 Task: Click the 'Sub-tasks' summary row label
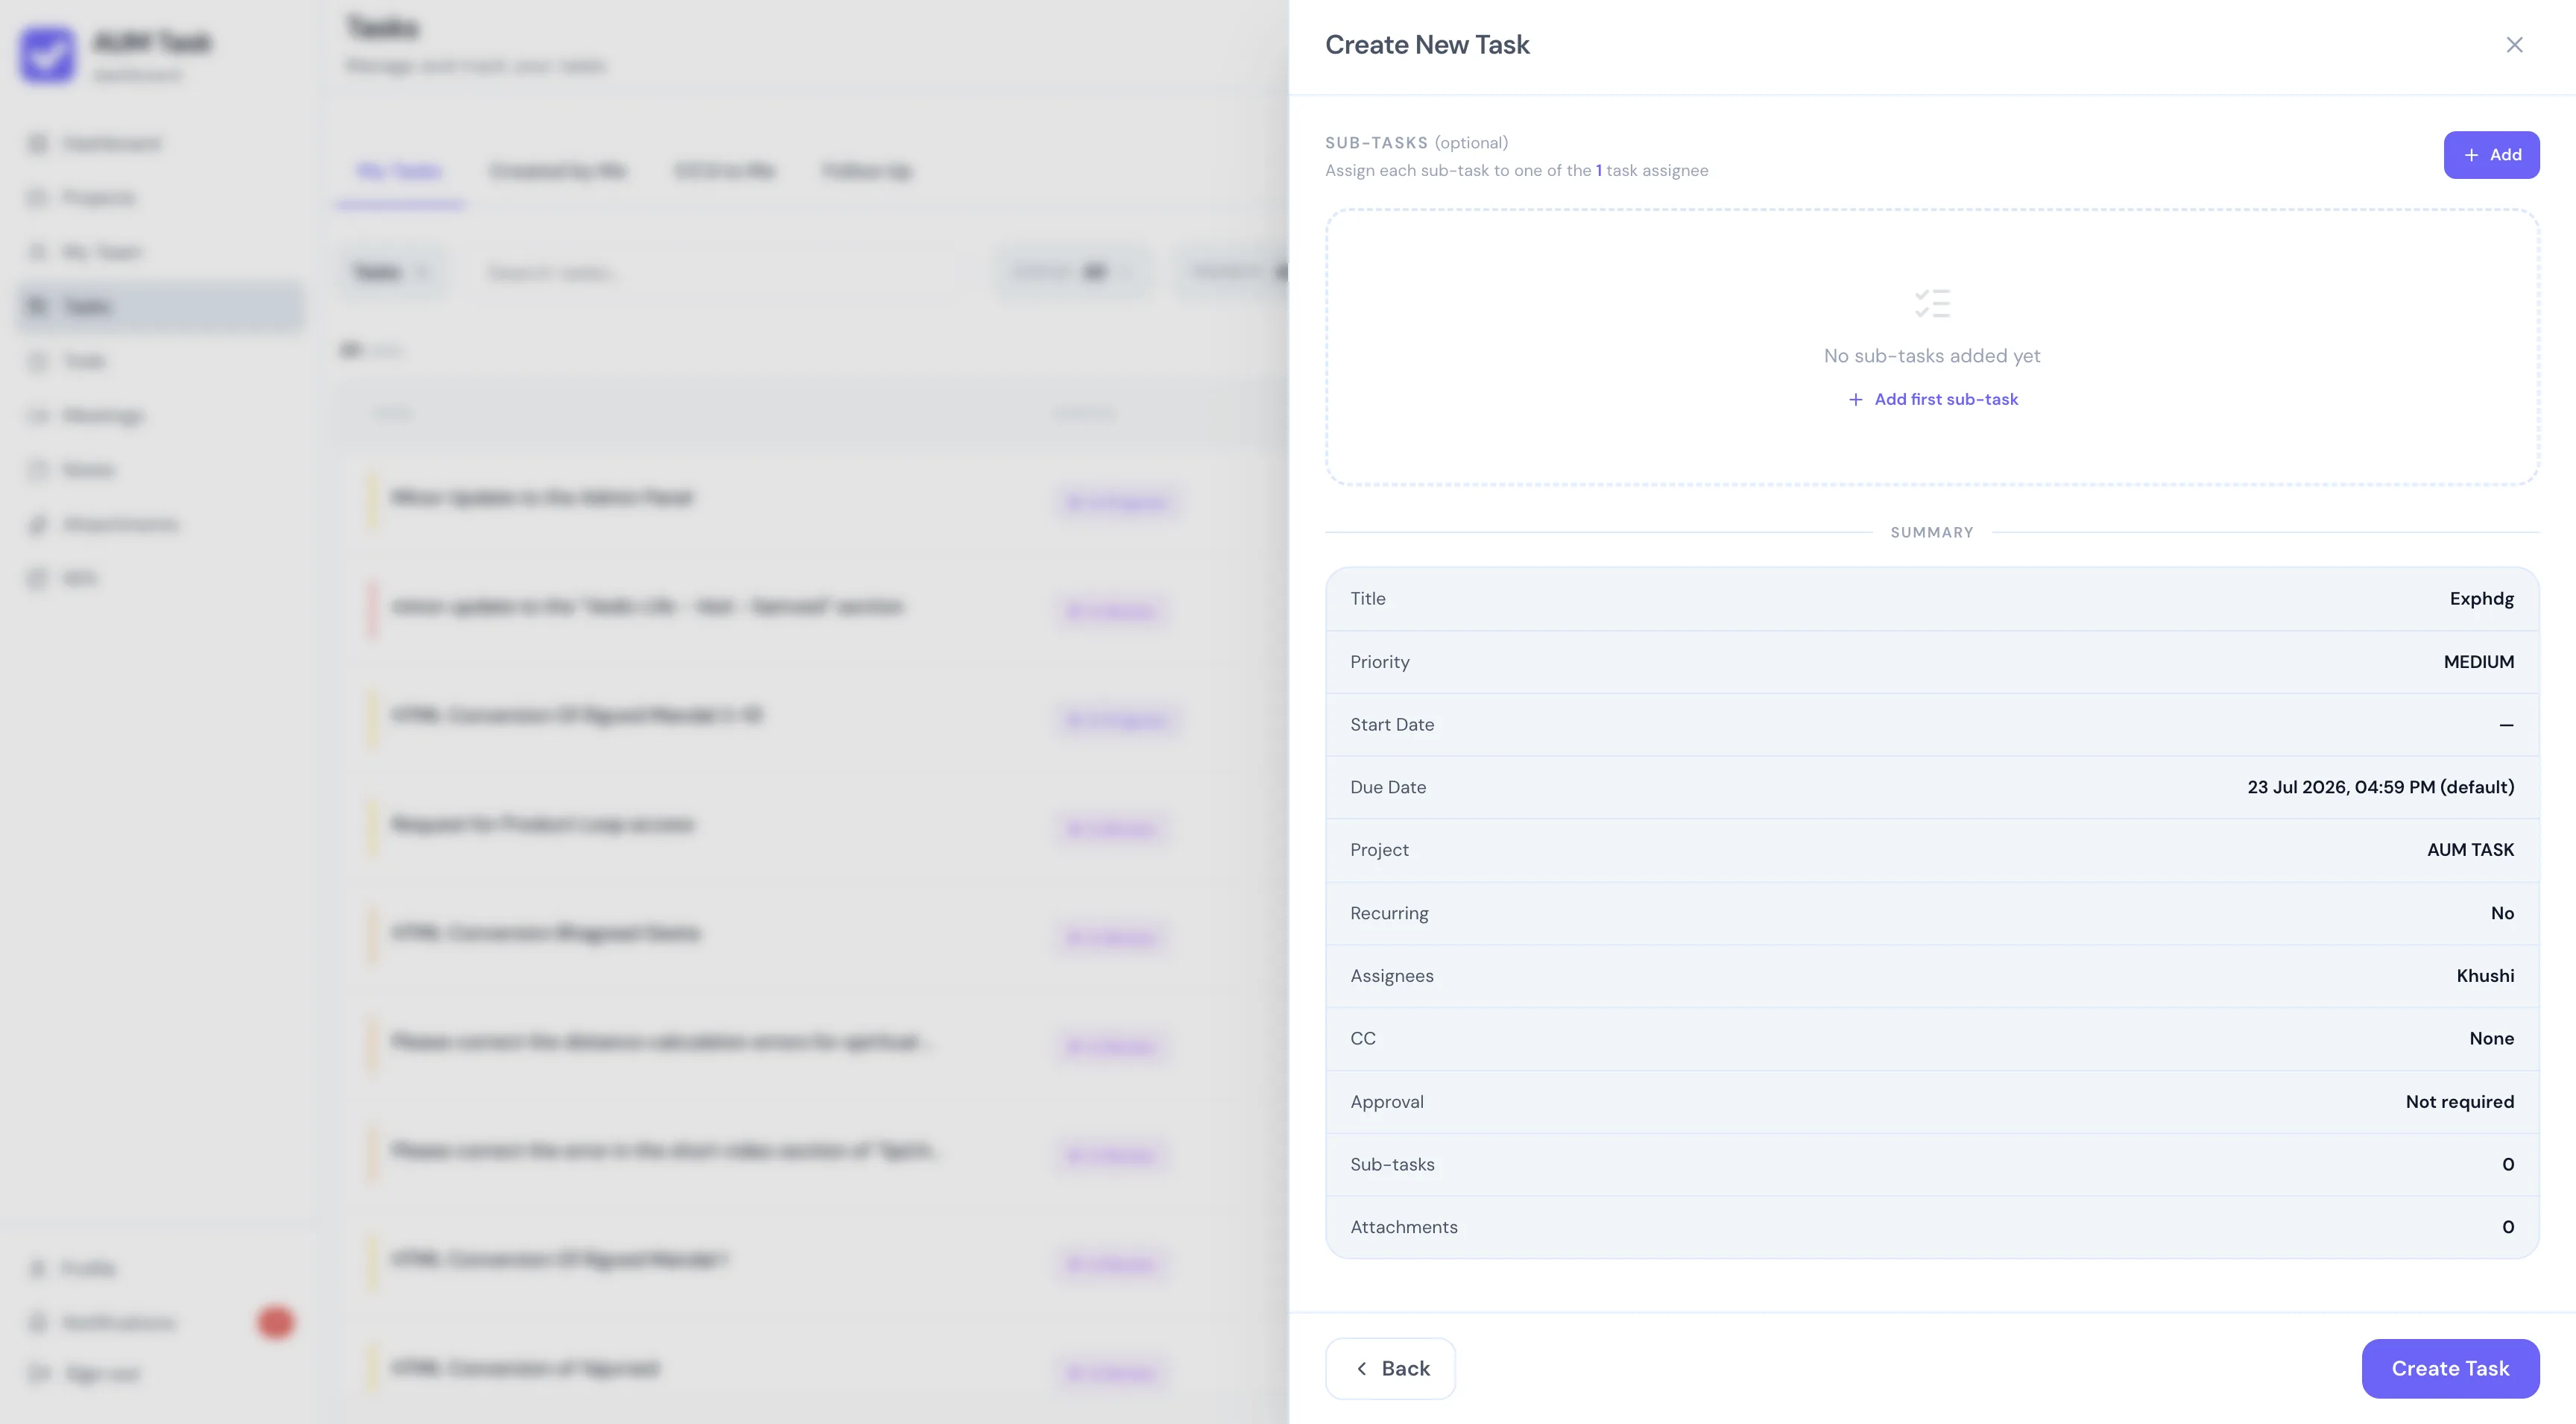pyautogui.click(x=1392, y=1165)
